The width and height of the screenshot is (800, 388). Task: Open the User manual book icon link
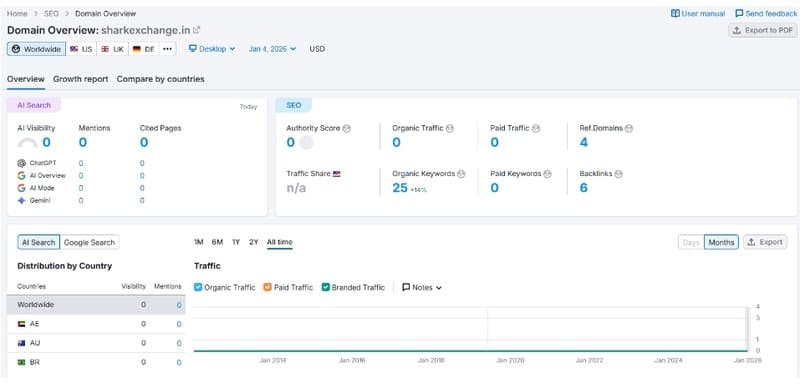[675, 14]
